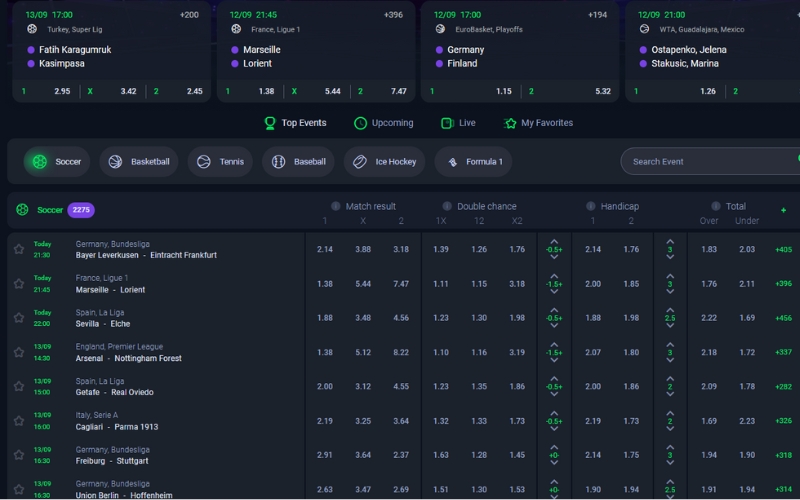
Task: Favorite the Cagliari - Parma 1913 match
Action: (19, 421)
